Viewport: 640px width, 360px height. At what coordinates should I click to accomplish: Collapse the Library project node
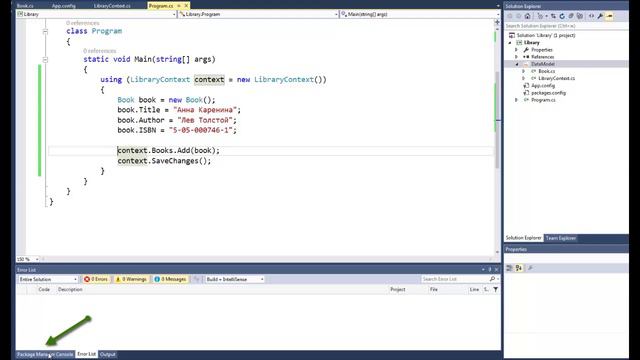(510, 42)
